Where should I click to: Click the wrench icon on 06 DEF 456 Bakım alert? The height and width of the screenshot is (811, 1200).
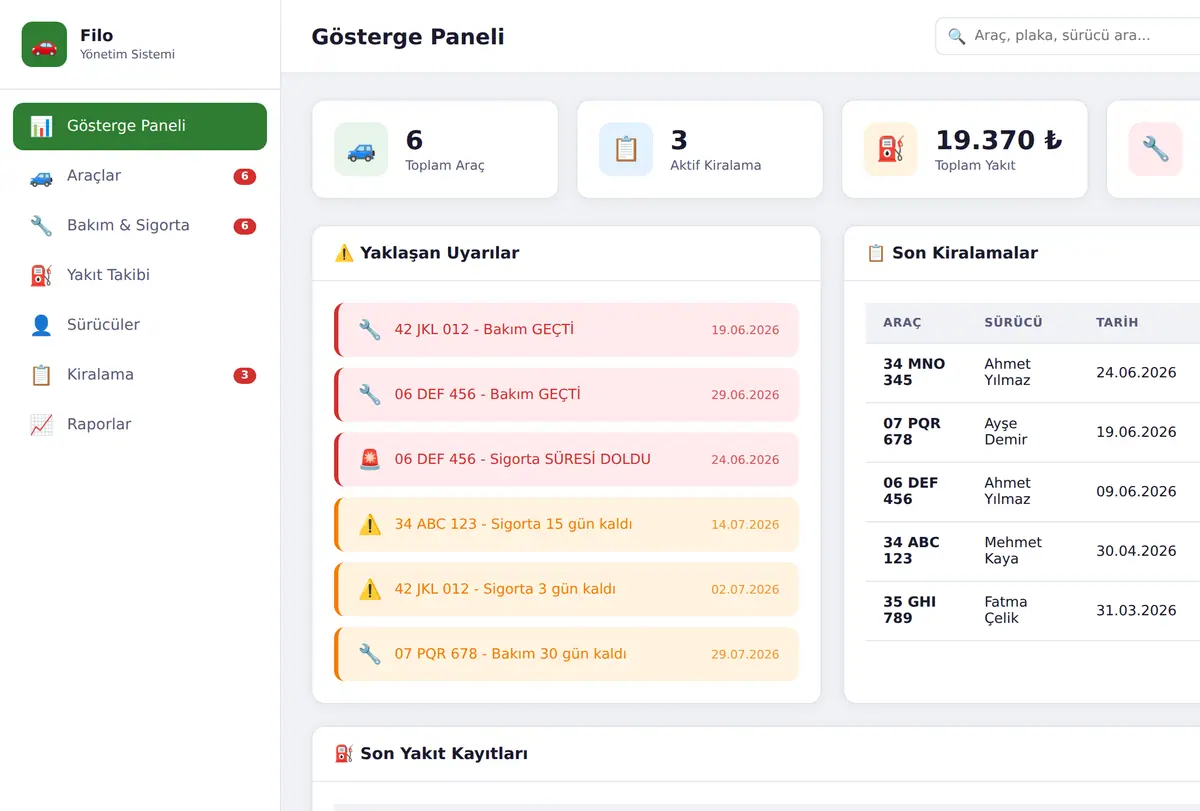point(370,395)
